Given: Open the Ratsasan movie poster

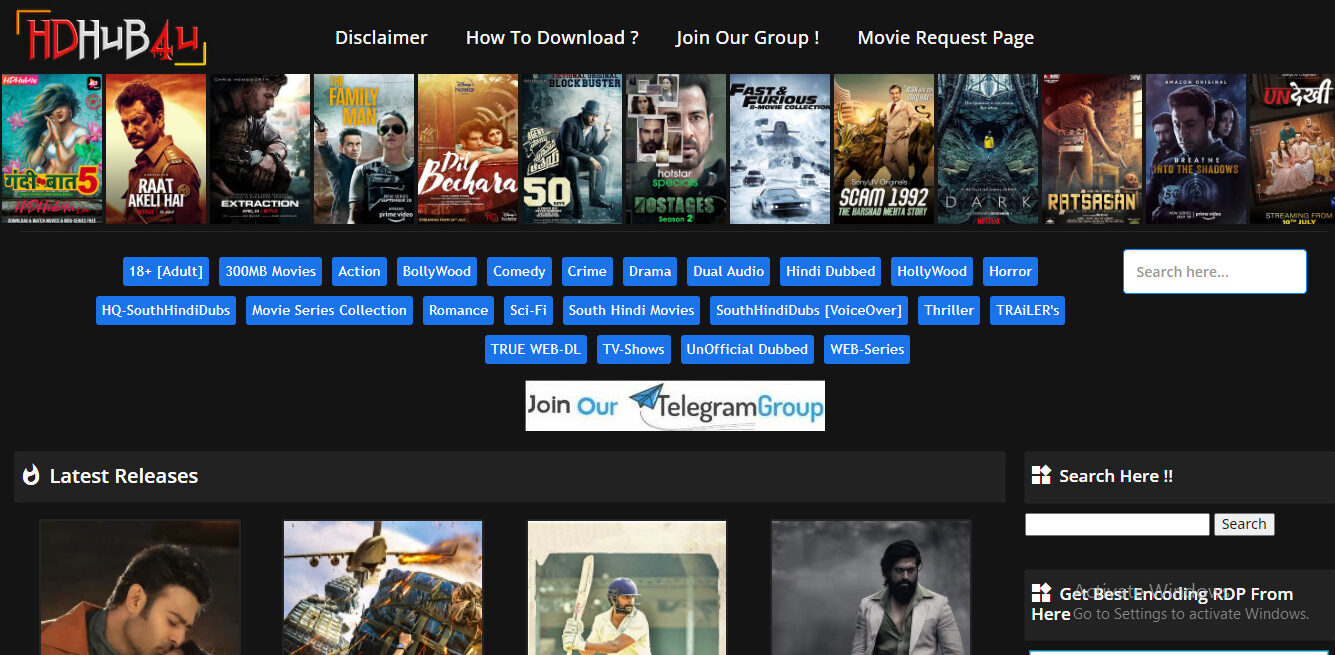Looking at the screenshot, I should pyautogui.click(x=1092, y=149).
